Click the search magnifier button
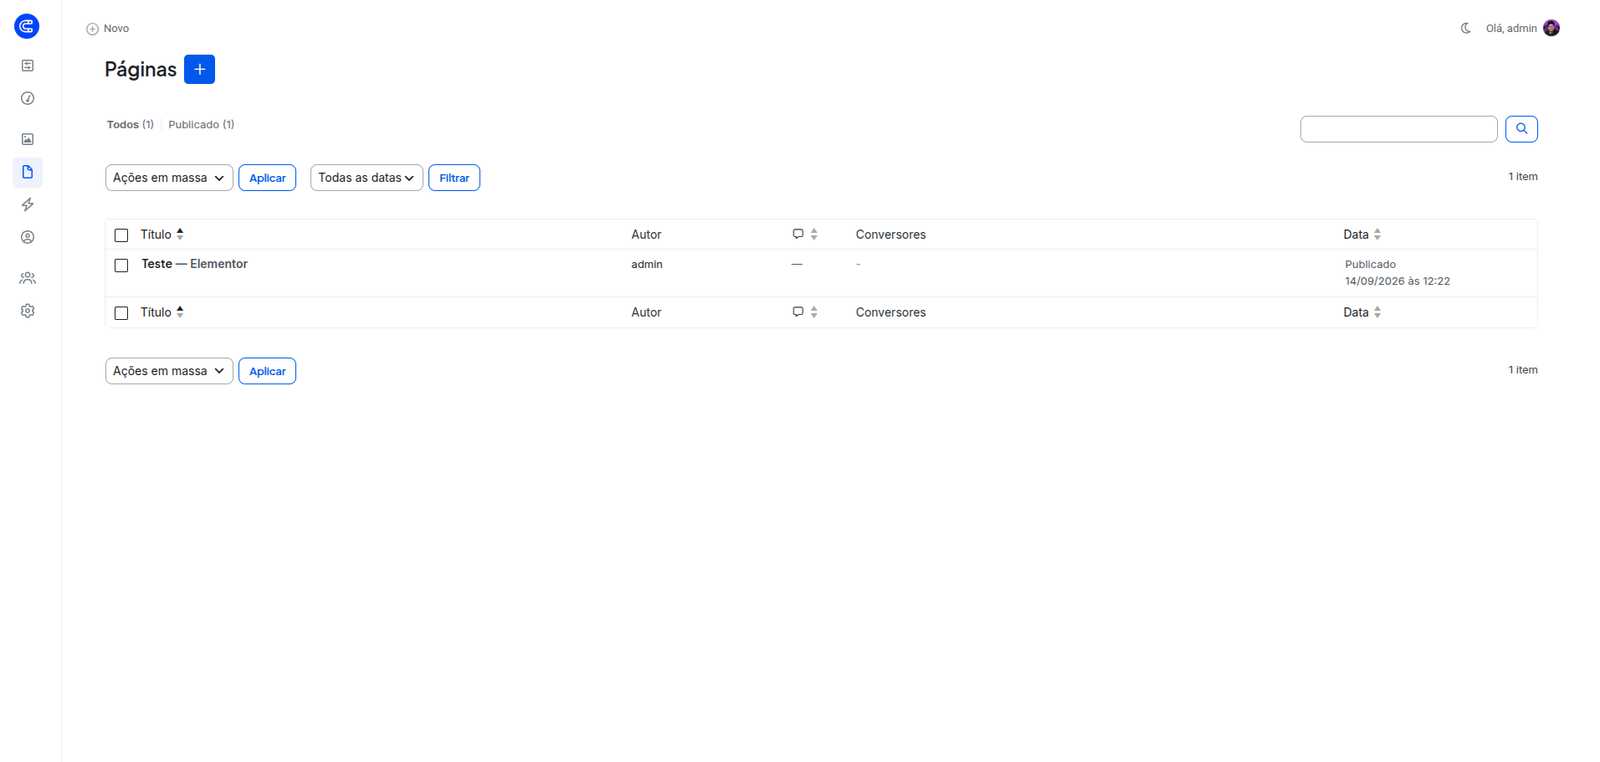This screenshot has width=1600, height=762. (1521, 129)
